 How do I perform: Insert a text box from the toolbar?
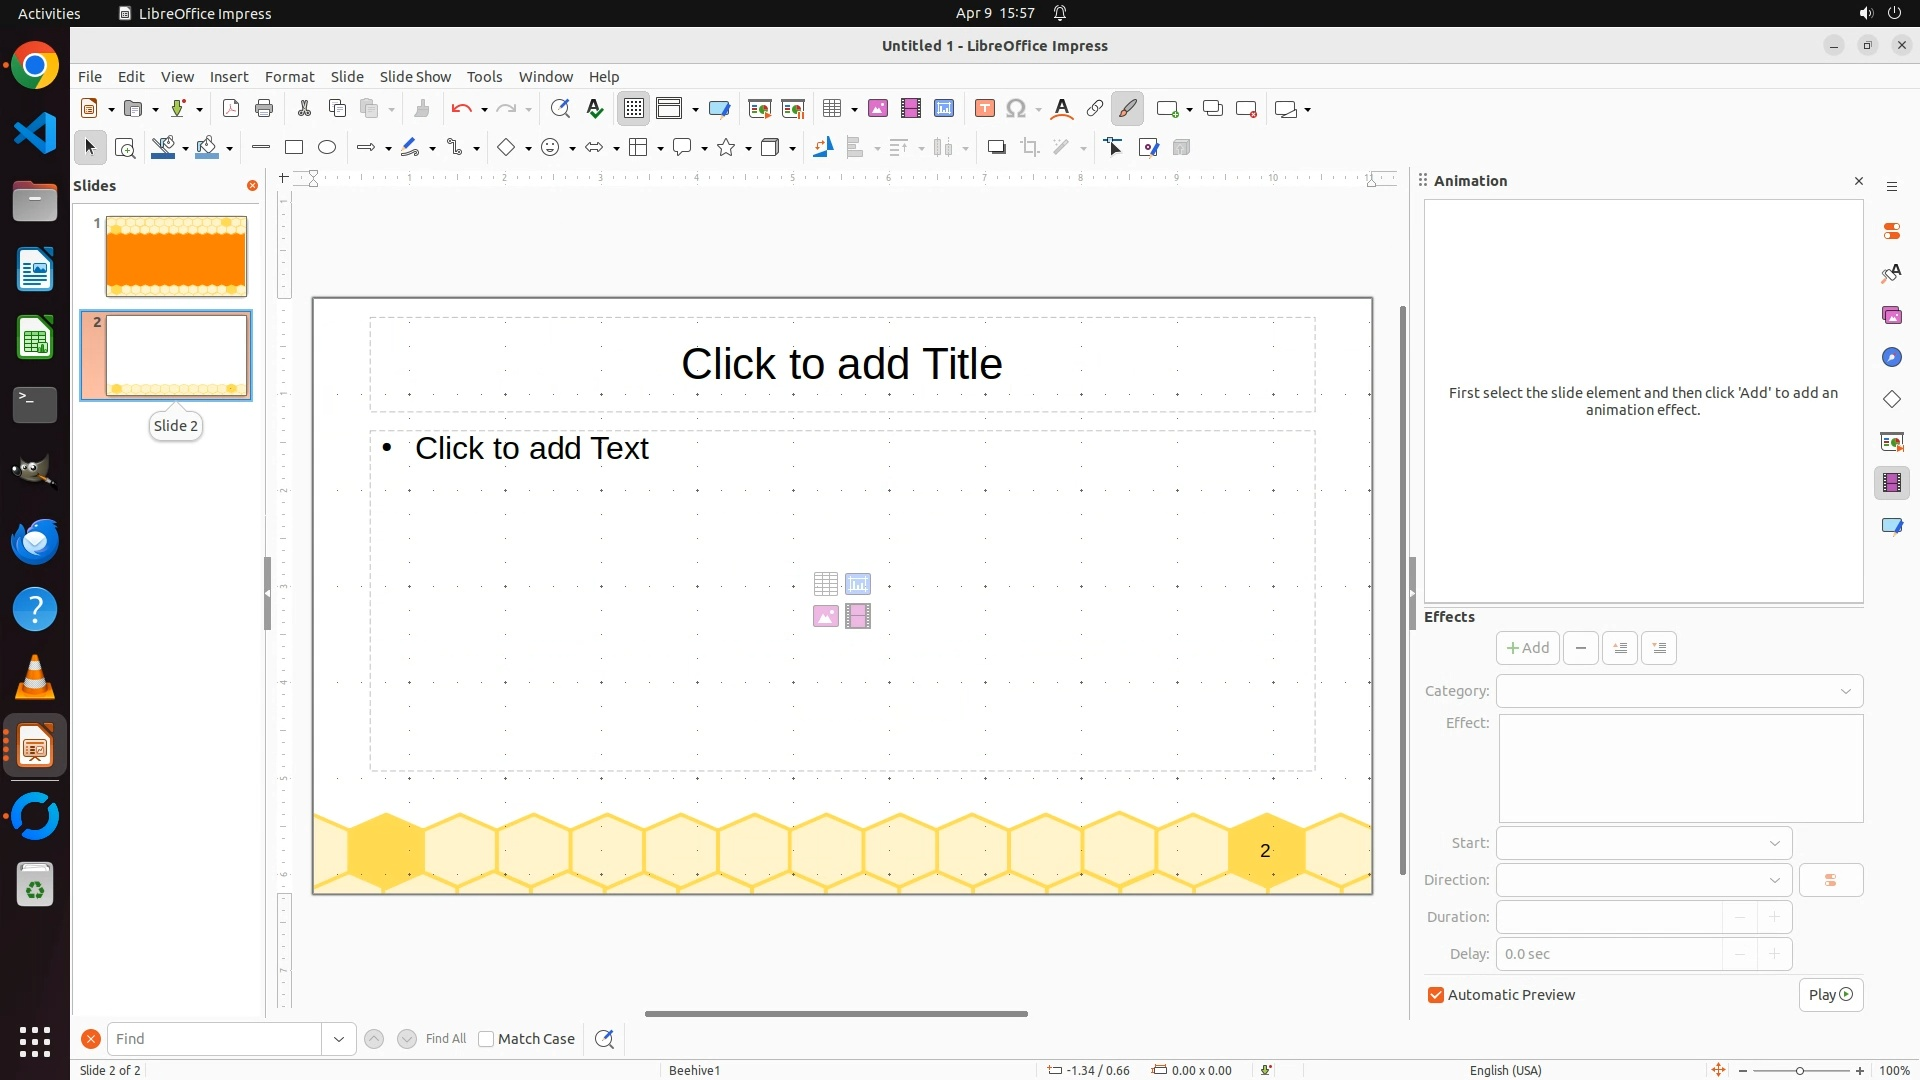[x=985, y=109]
